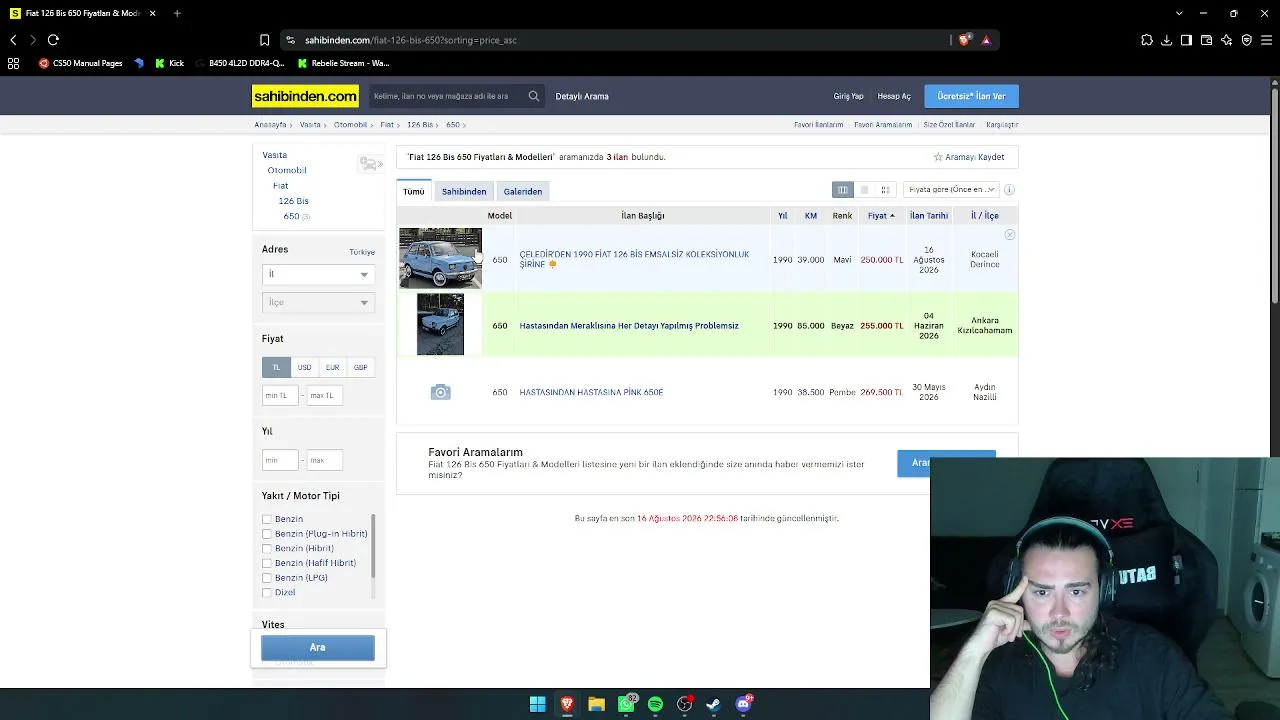
Task: Open the Fiyata göre sort dropdown
Action: pos(951,190)
